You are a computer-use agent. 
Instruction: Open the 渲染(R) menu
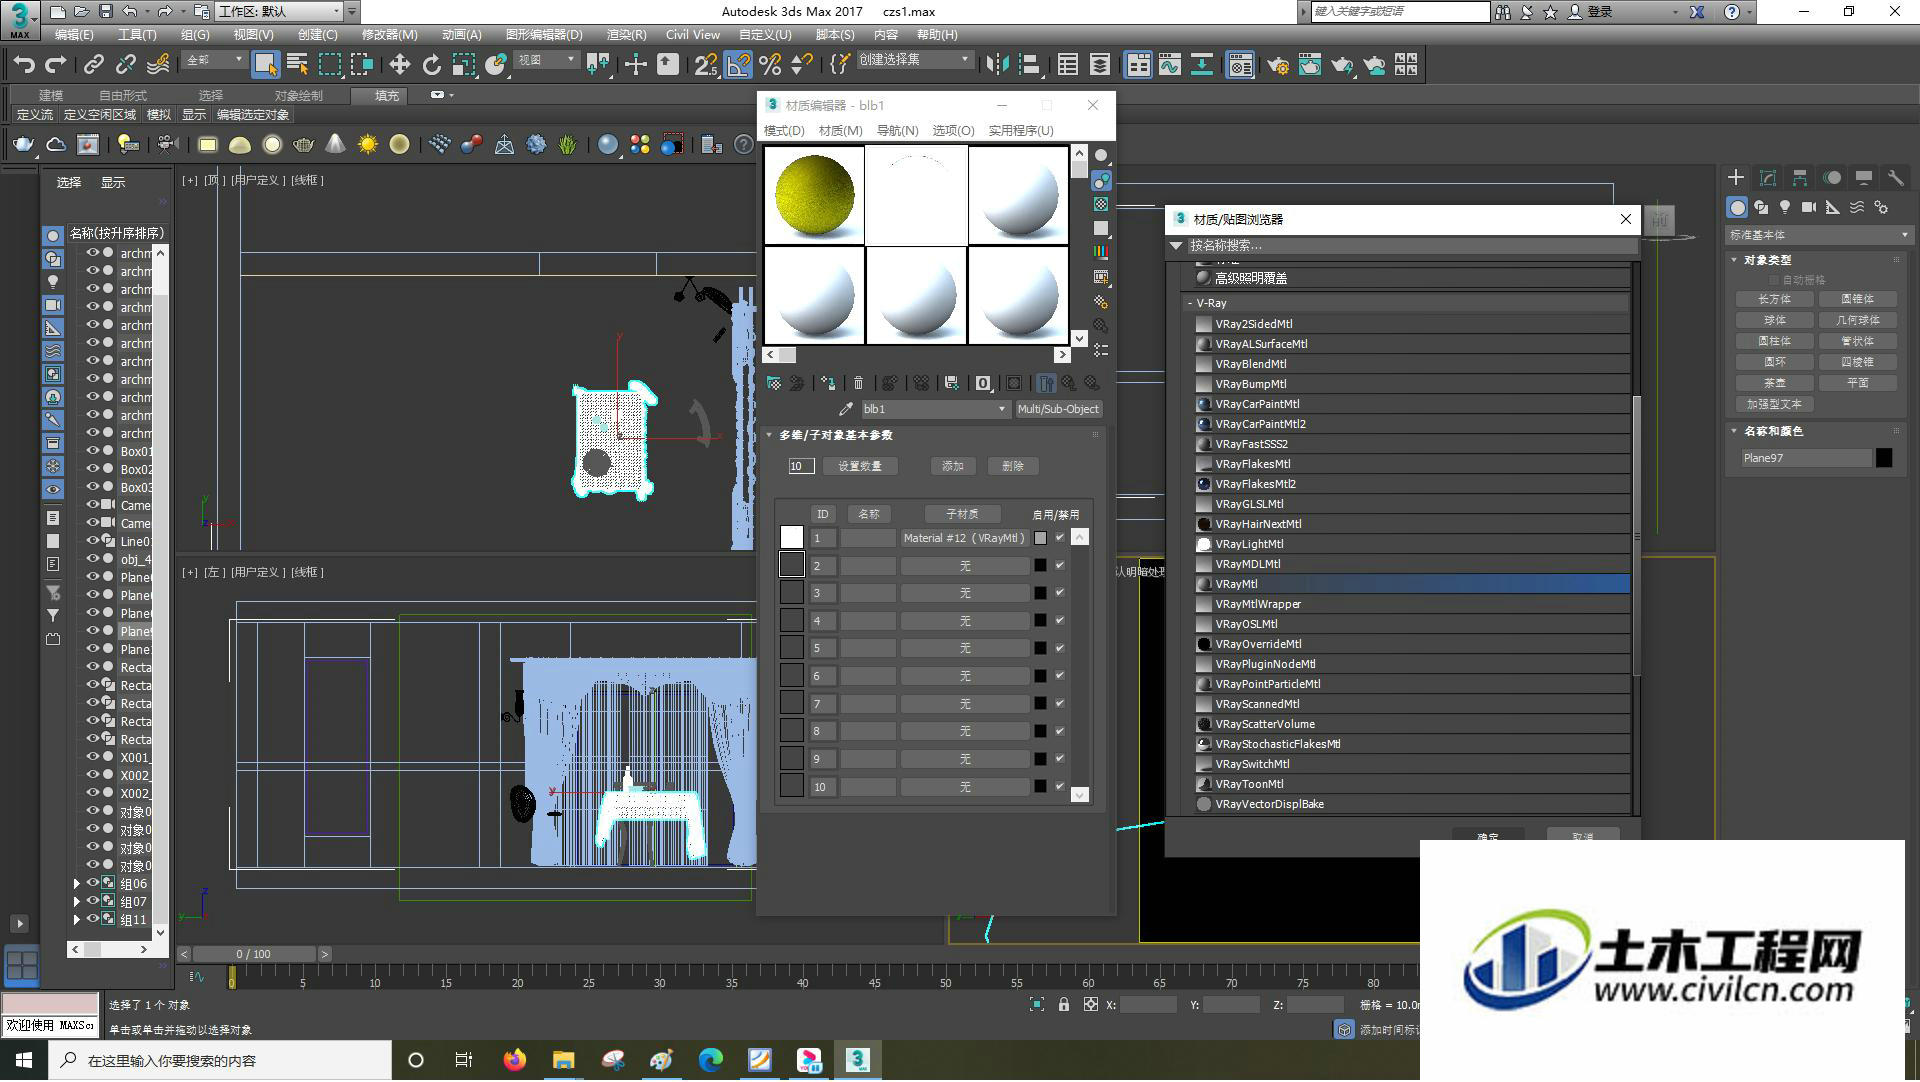click(x=626, y=34)
